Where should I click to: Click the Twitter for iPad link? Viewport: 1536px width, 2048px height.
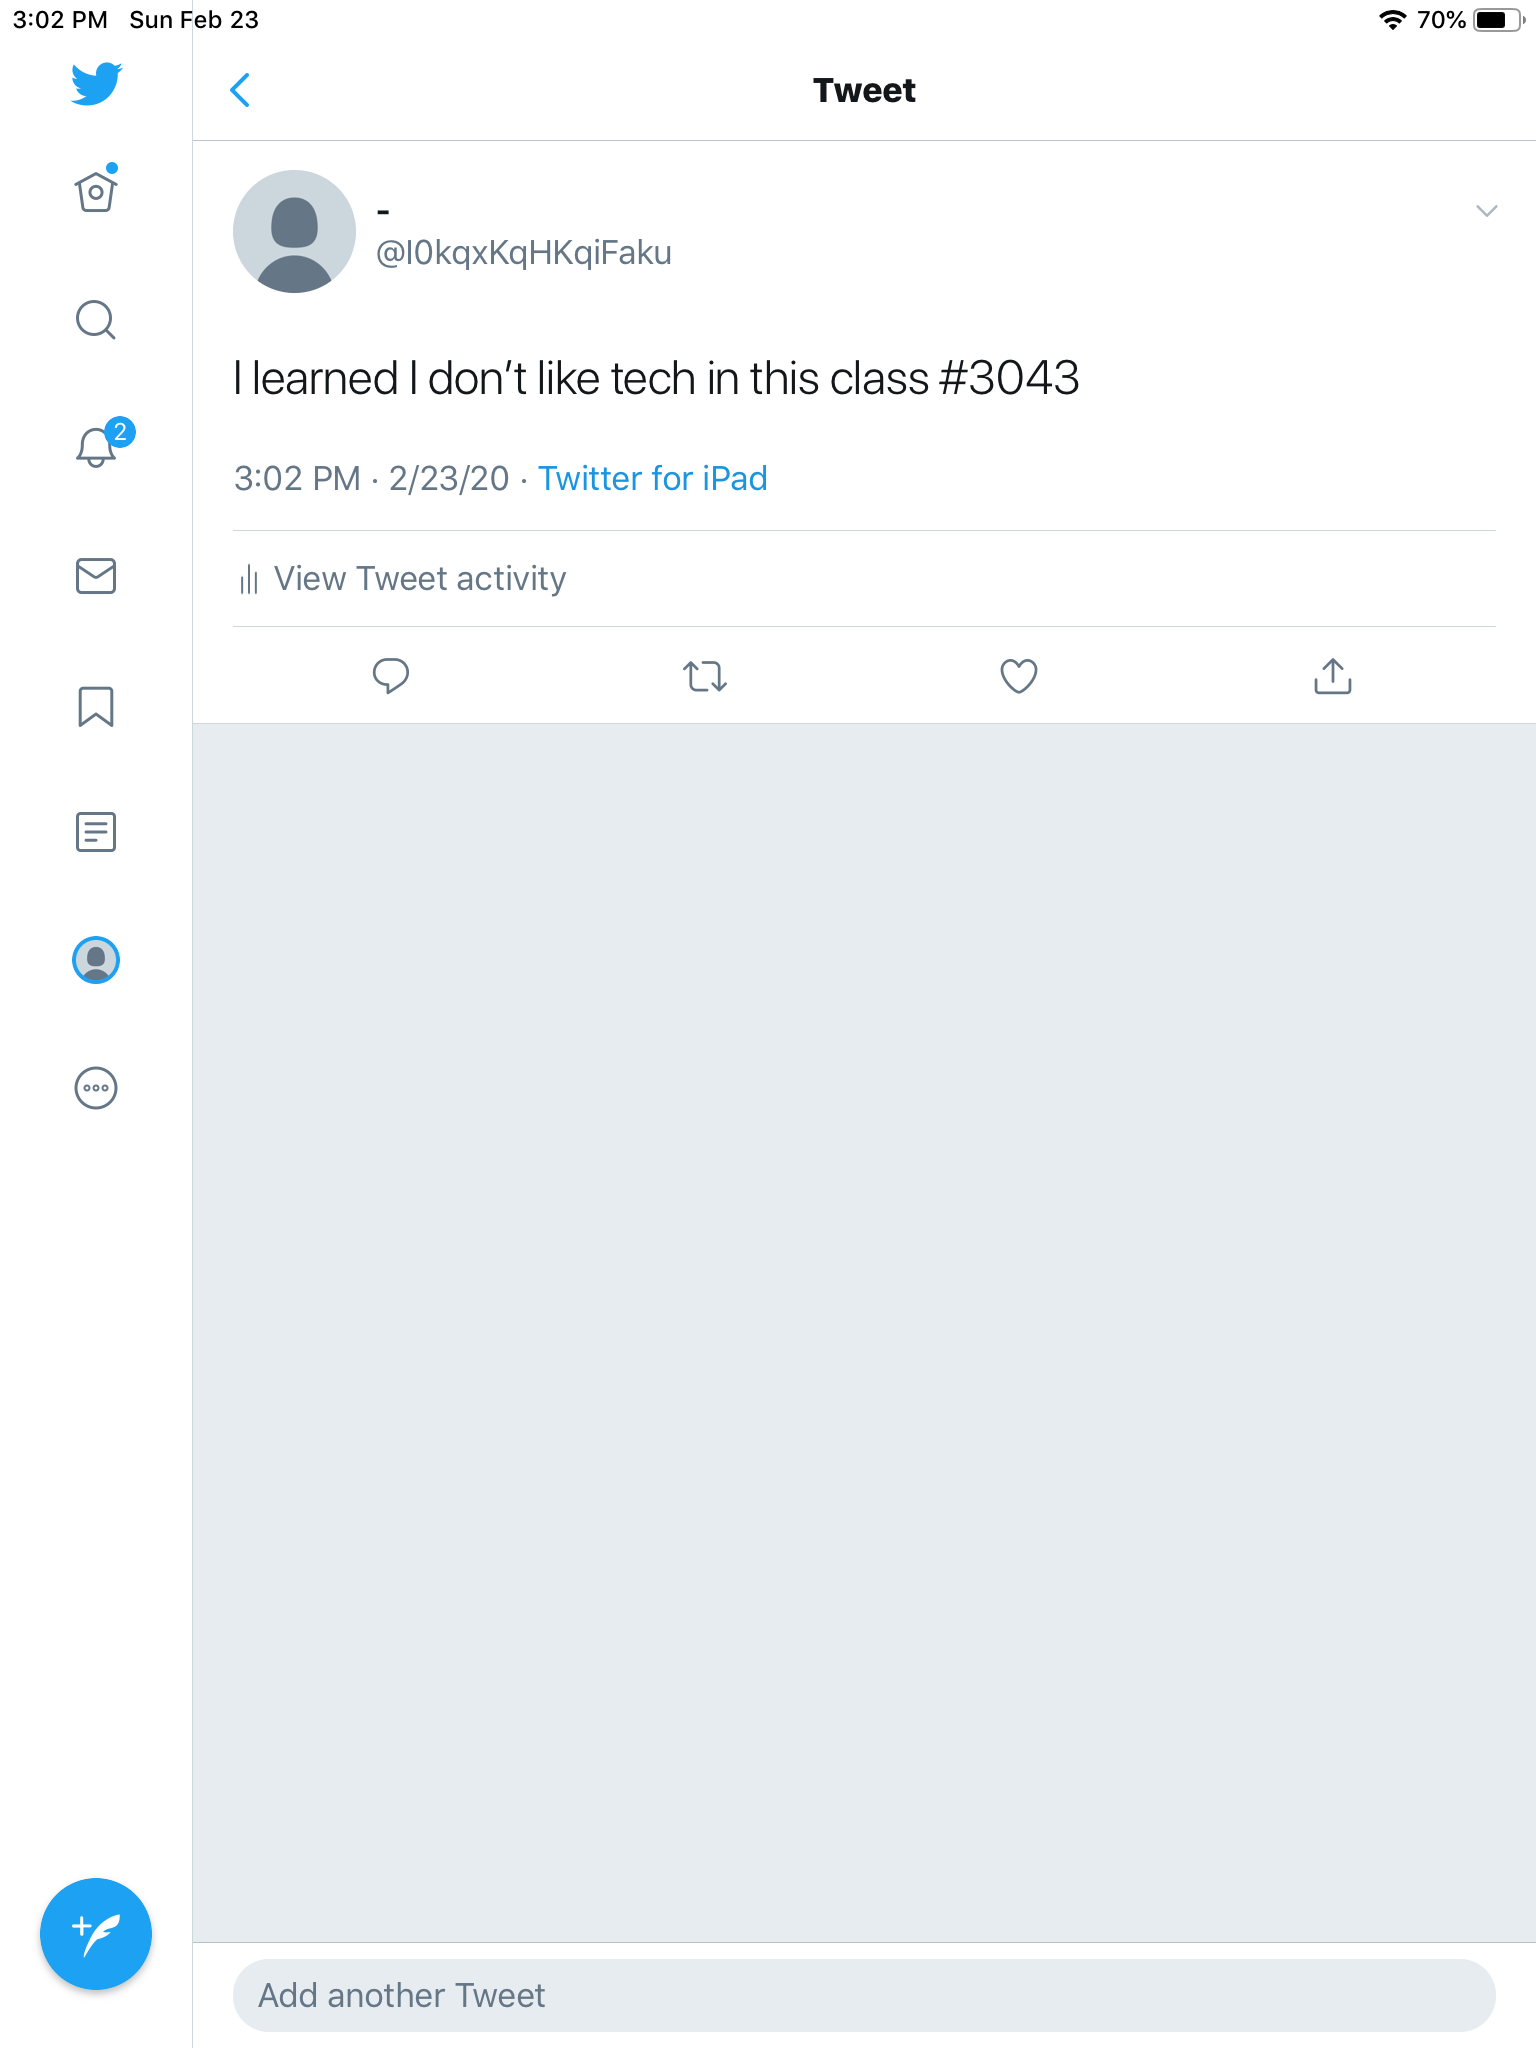click(x=652, y=478)
